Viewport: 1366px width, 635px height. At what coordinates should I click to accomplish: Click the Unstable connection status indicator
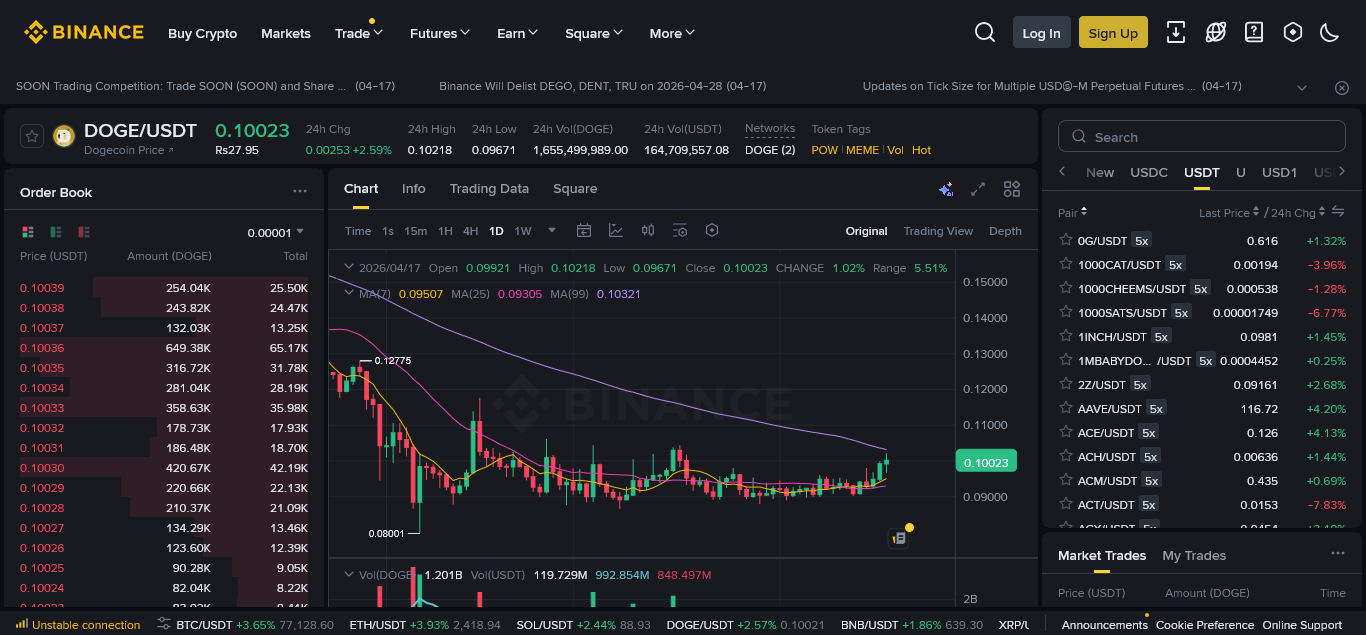pyautogui.click(x=77, y=625)
